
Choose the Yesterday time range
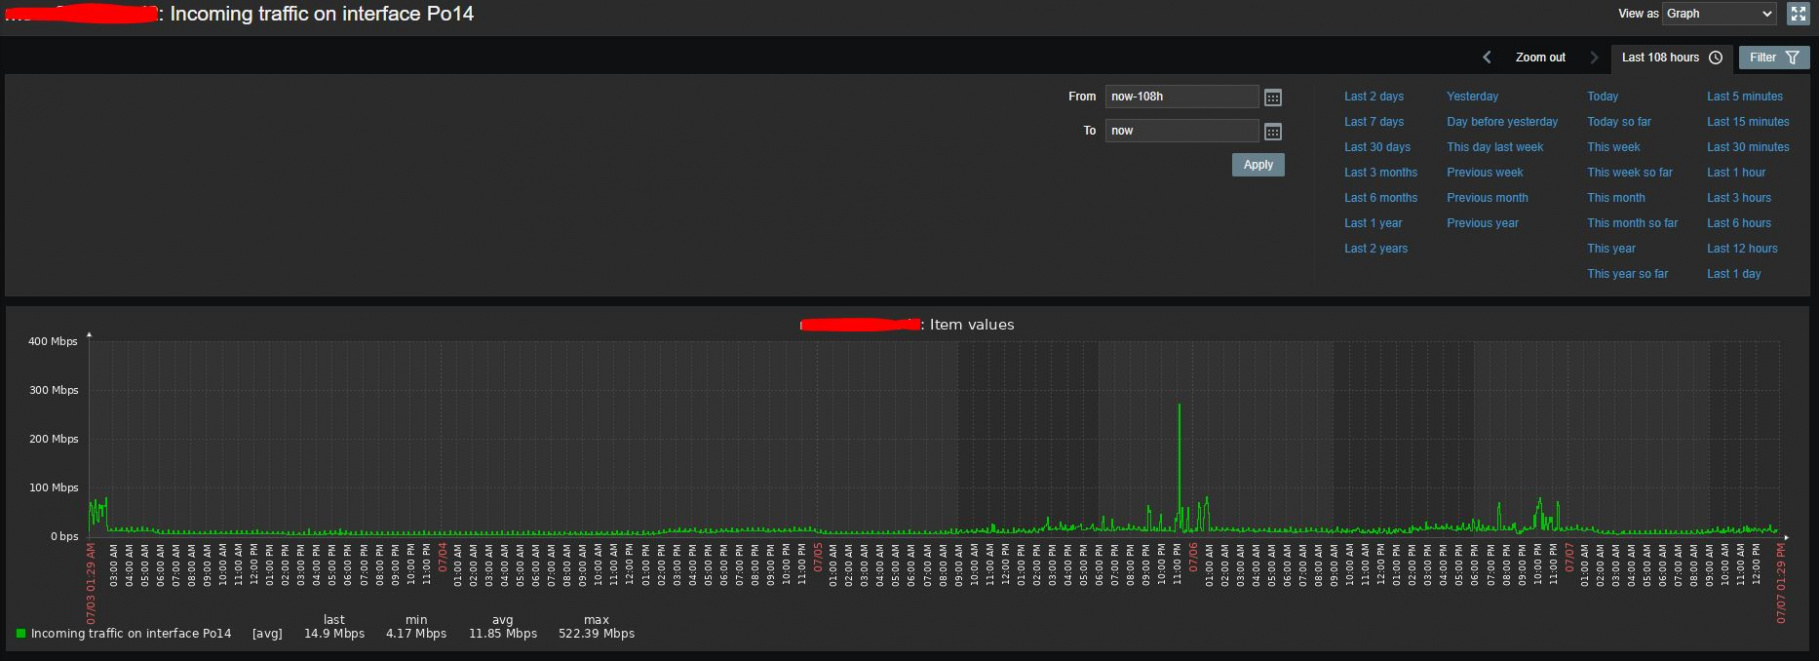[1472, 97]
